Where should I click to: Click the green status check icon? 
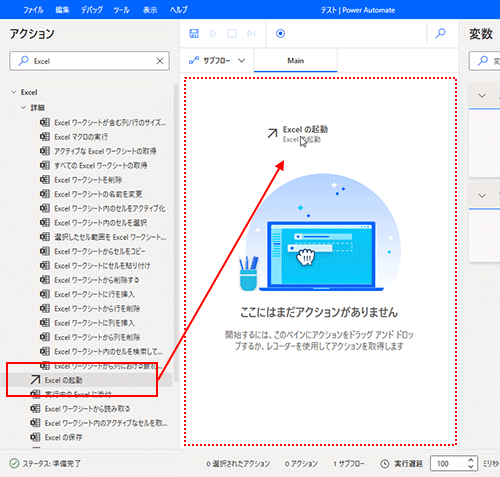coord(14,464)
